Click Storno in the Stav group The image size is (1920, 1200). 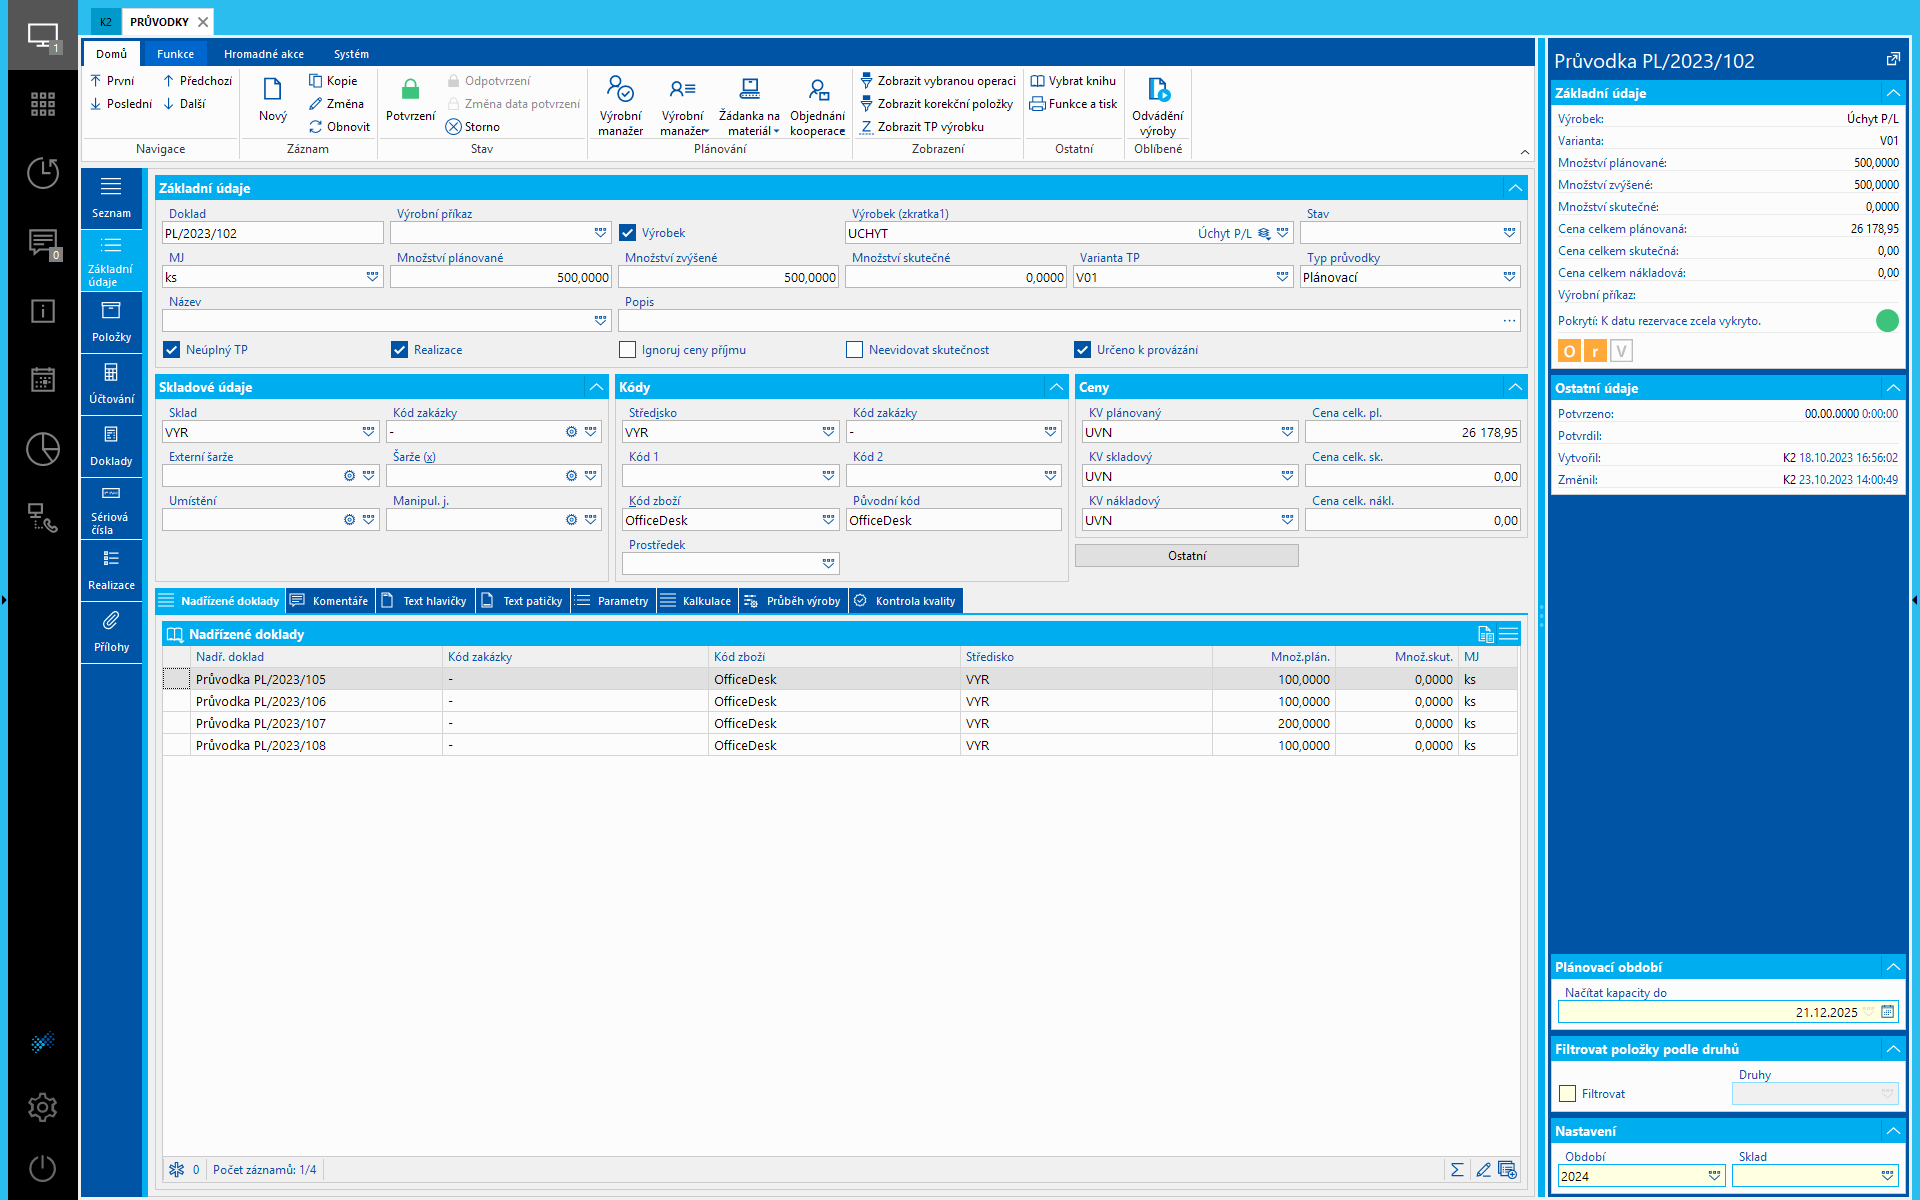pyautogui.click(x=473, y=127)
